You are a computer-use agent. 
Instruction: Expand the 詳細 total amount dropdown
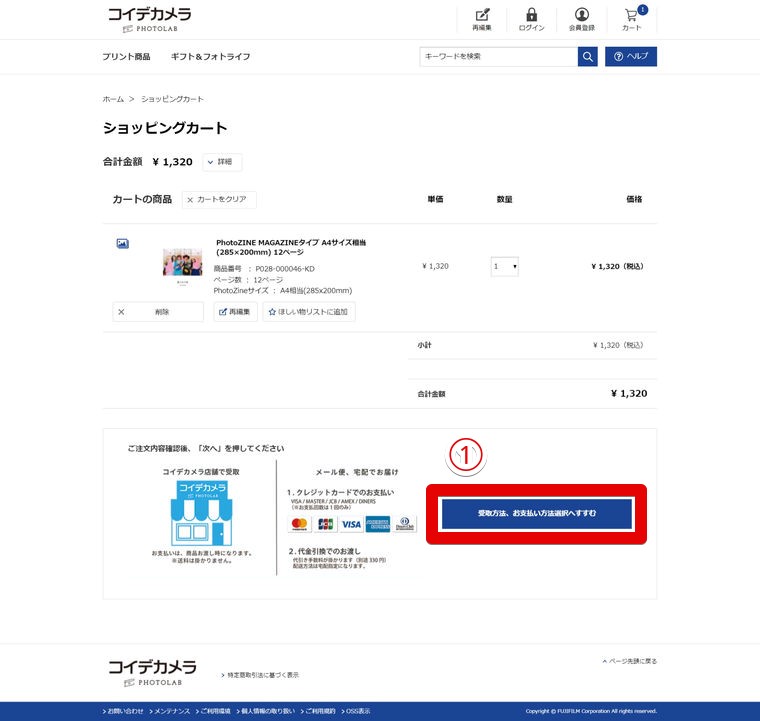pos(222,162)
